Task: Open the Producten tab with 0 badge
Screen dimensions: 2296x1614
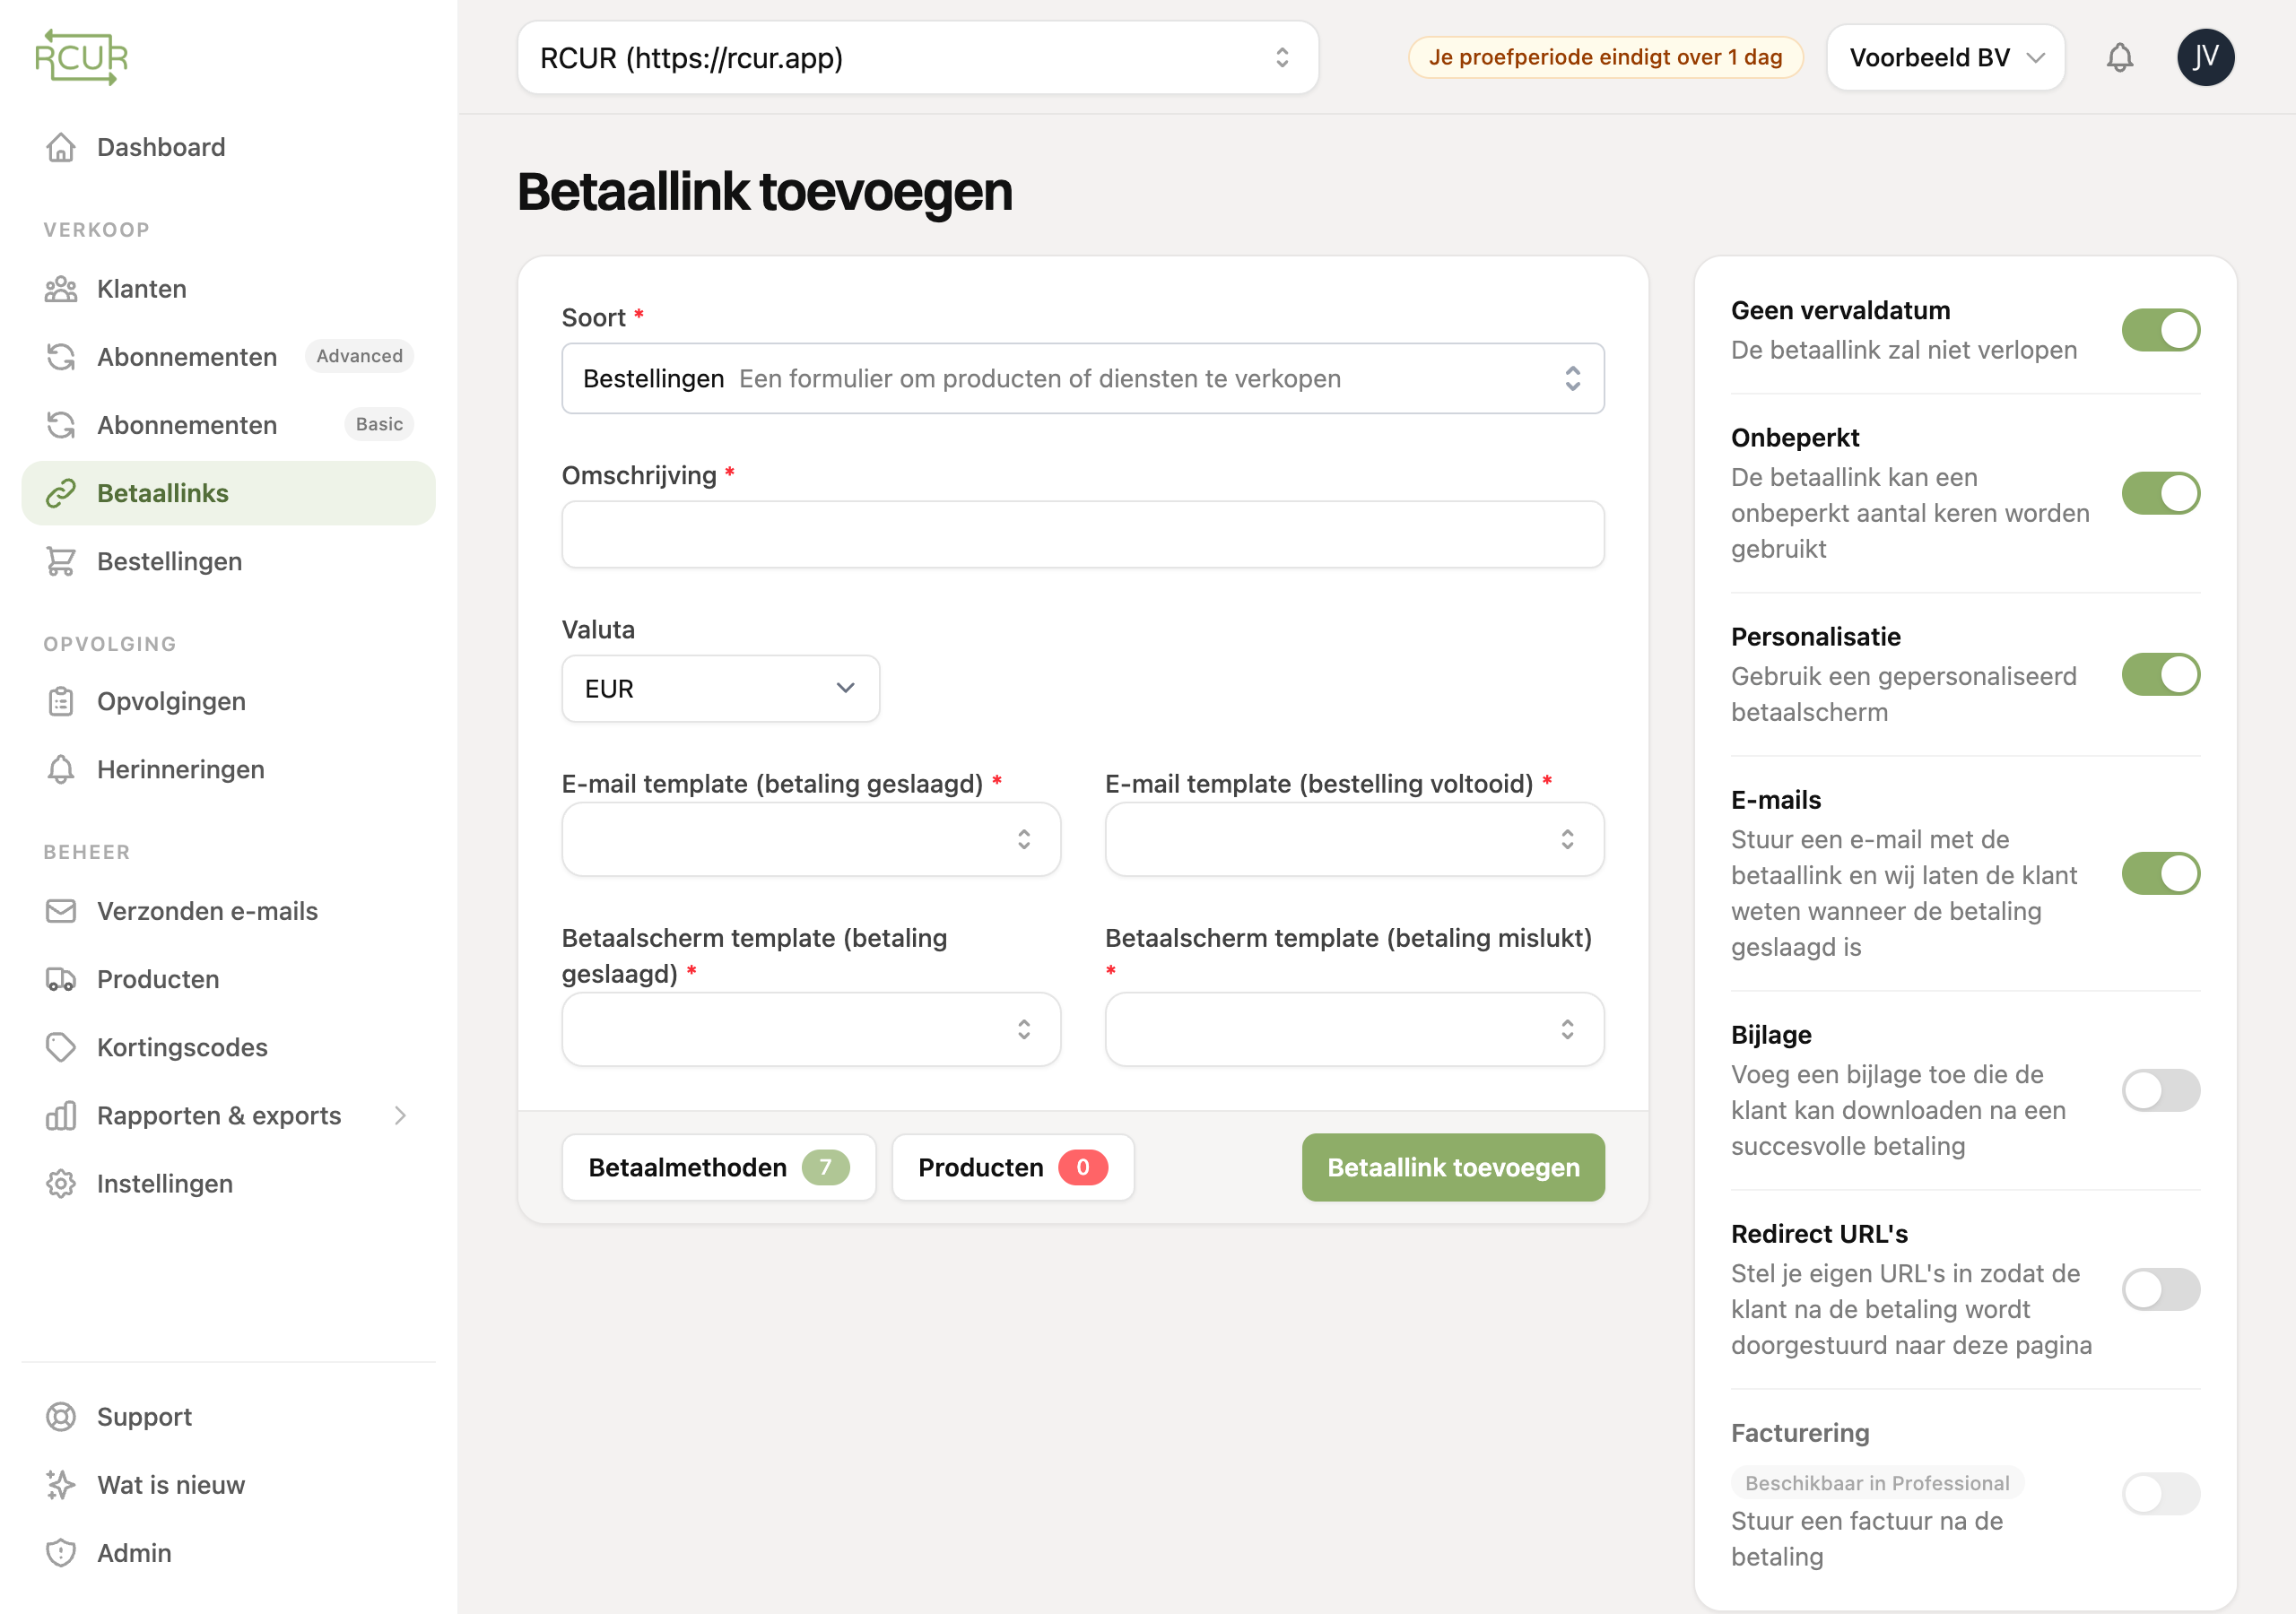Action: [1012, 1167]
